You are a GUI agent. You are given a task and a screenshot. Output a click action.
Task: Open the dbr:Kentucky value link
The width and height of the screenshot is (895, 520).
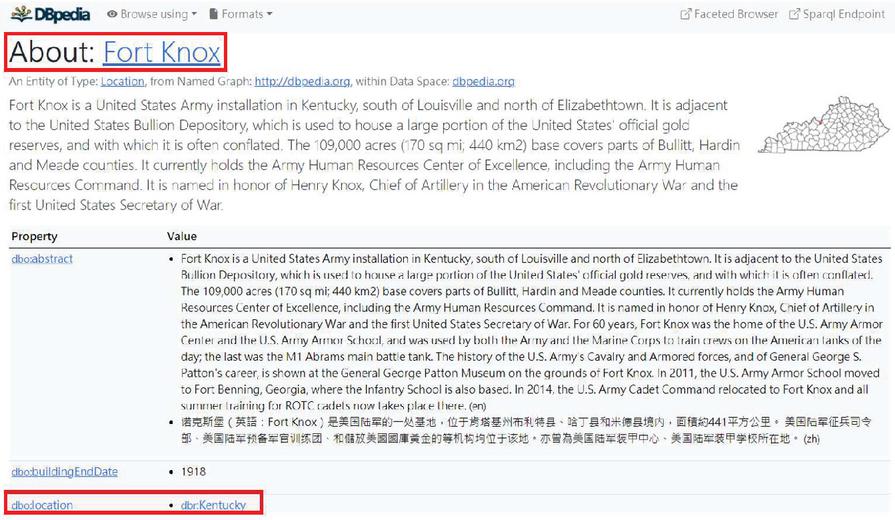[213, 505]
